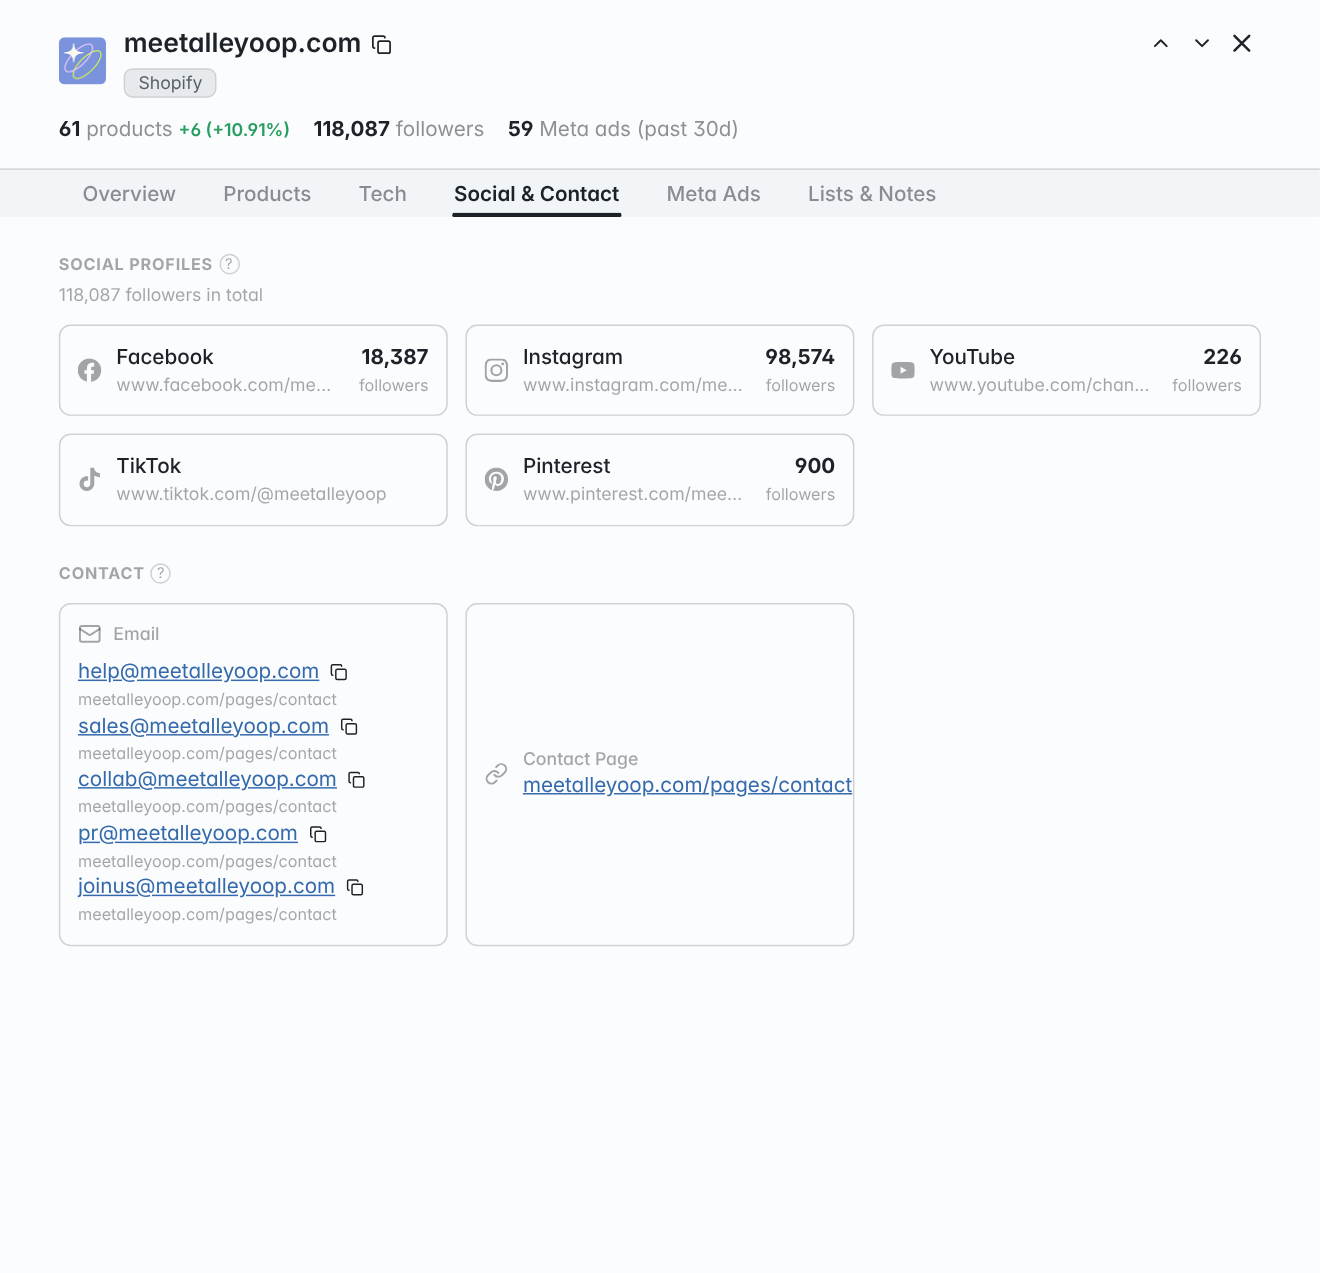This screenshot has width=1320, height=1273.
Task: Click the TikTok card title
Action: (x=149, y=466)
